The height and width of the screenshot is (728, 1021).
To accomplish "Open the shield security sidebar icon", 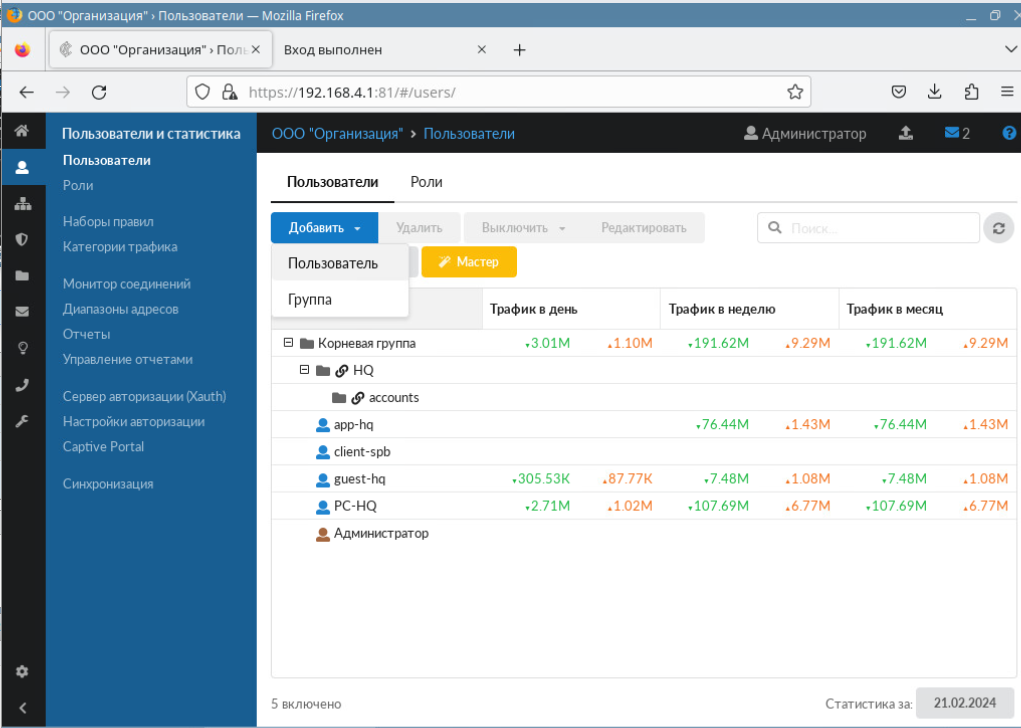I will pos(22,240).
